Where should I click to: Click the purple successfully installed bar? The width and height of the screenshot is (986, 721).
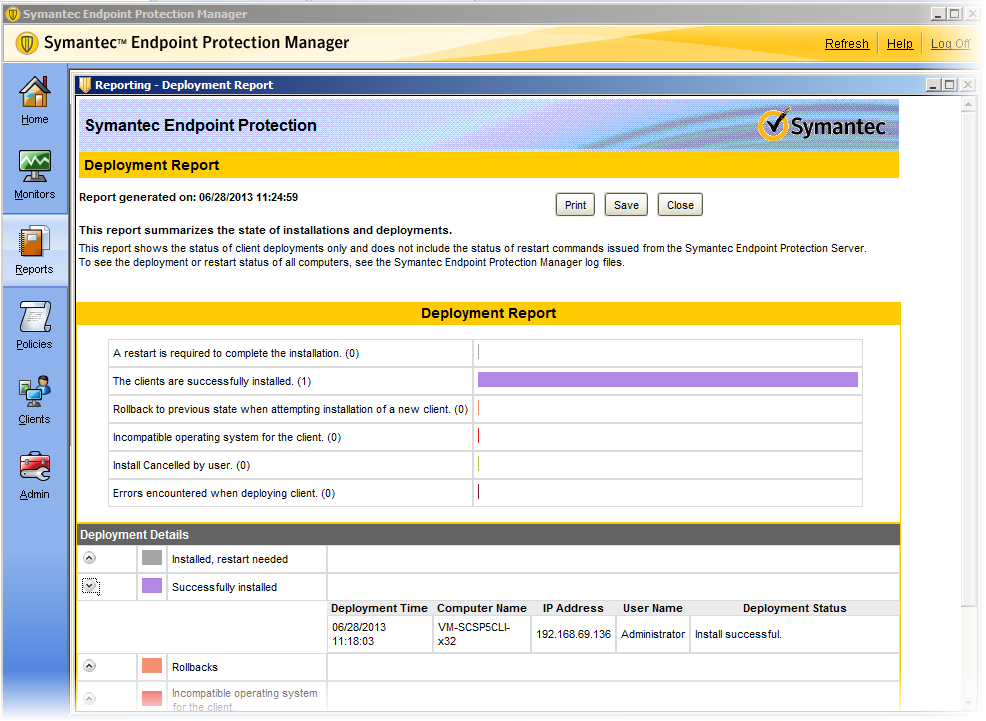pyautogui.click(x=668, y=380)
